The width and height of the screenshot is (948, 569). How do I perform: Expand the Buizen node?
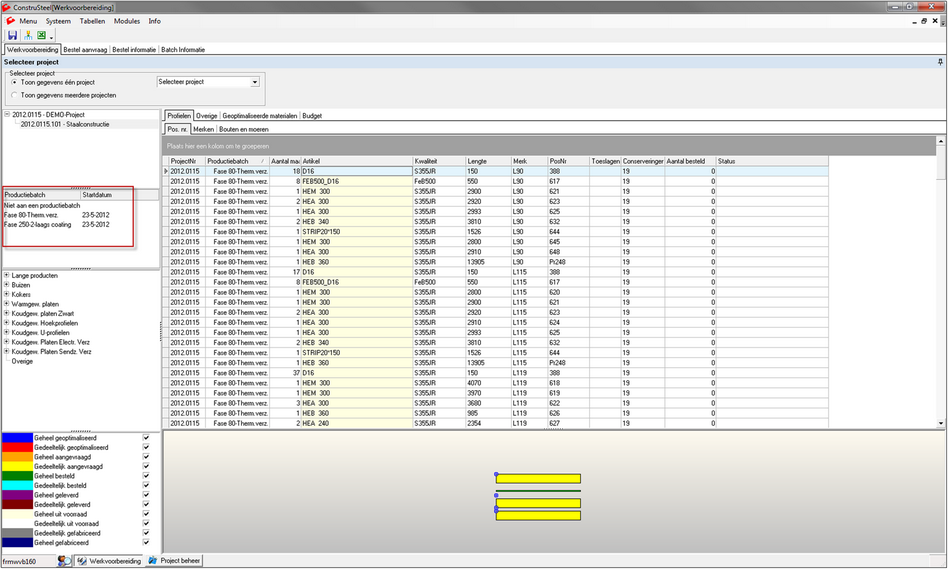coord(7,285)
